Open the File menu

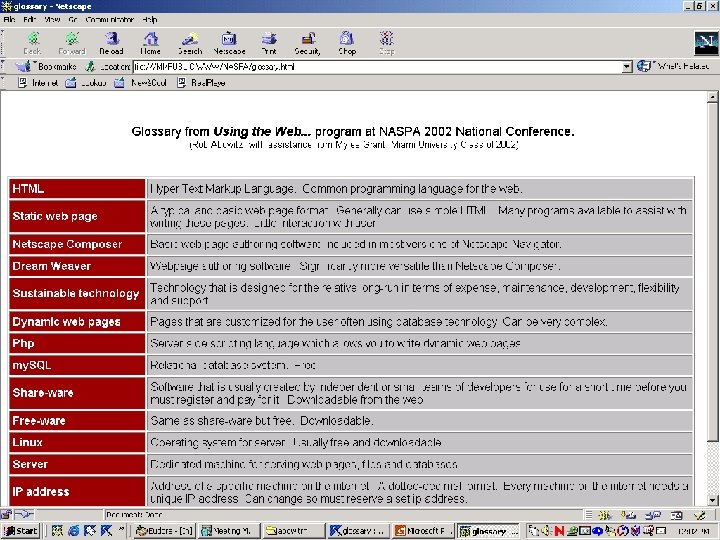tap(9, 19)
